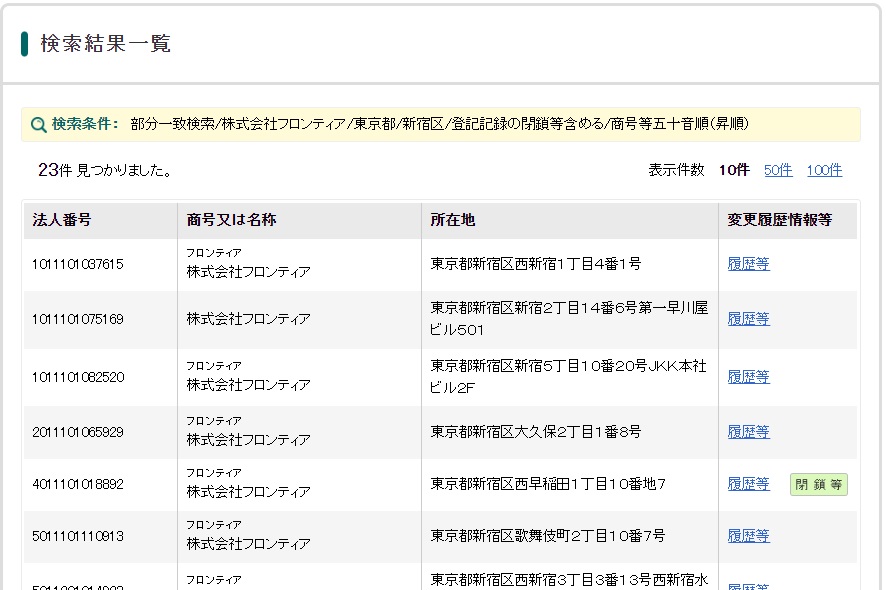886x590 pixels.
Task: Select corporate number 2011101065929
Action: 77,432
